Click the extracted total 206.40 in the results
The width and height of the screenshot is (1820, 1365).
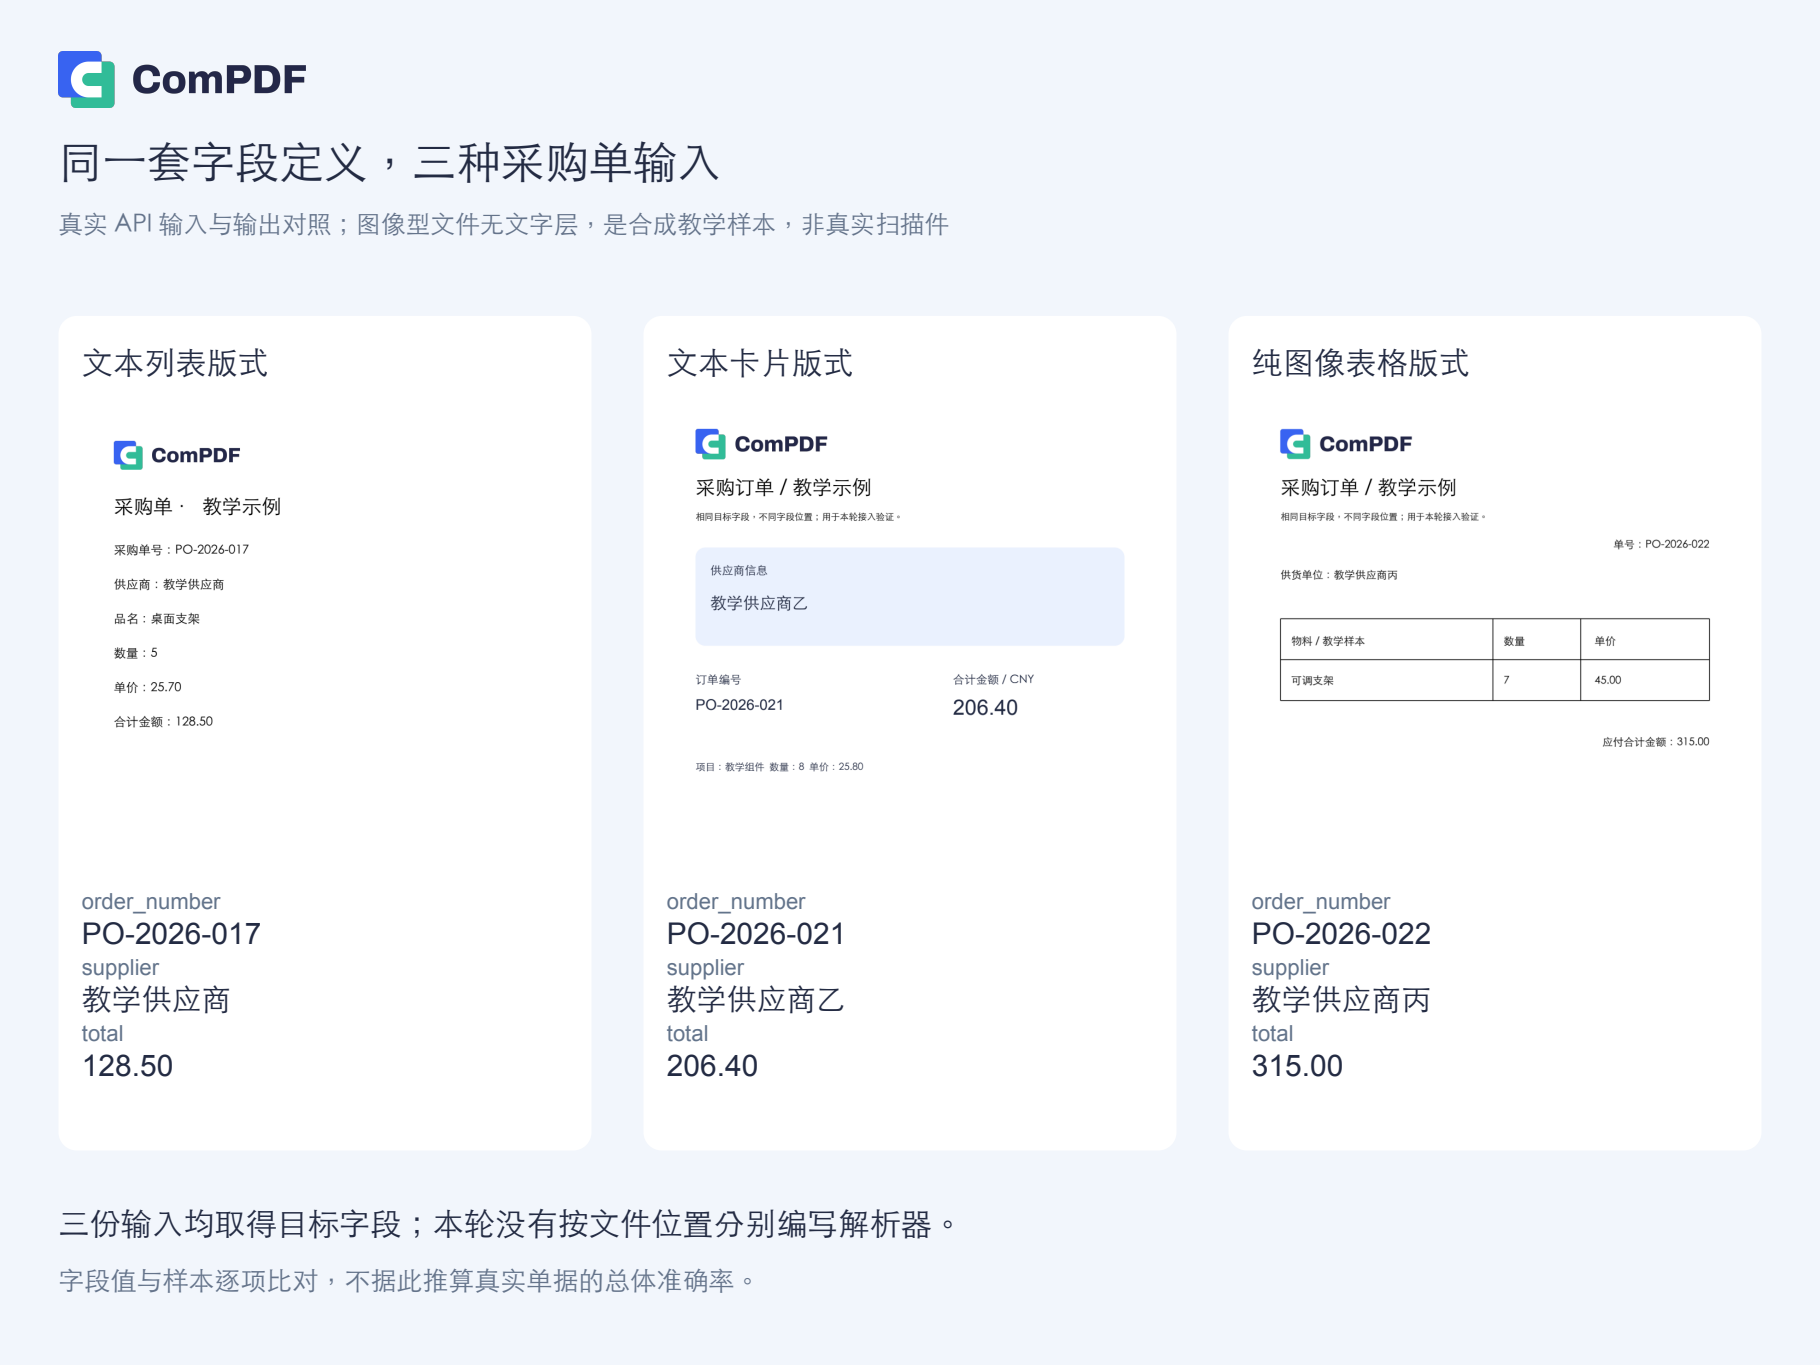click(x=712, y=1066)
